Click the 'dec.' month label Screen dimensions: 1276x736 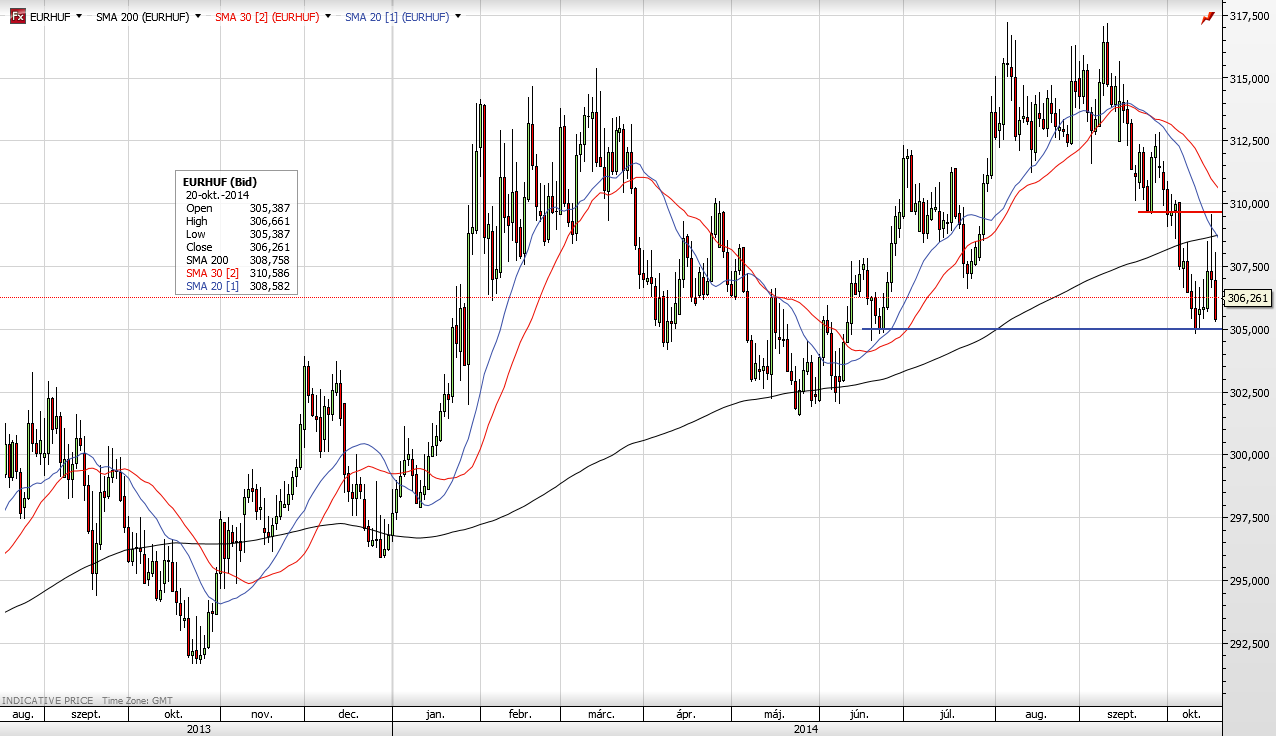tap(349, 715)
